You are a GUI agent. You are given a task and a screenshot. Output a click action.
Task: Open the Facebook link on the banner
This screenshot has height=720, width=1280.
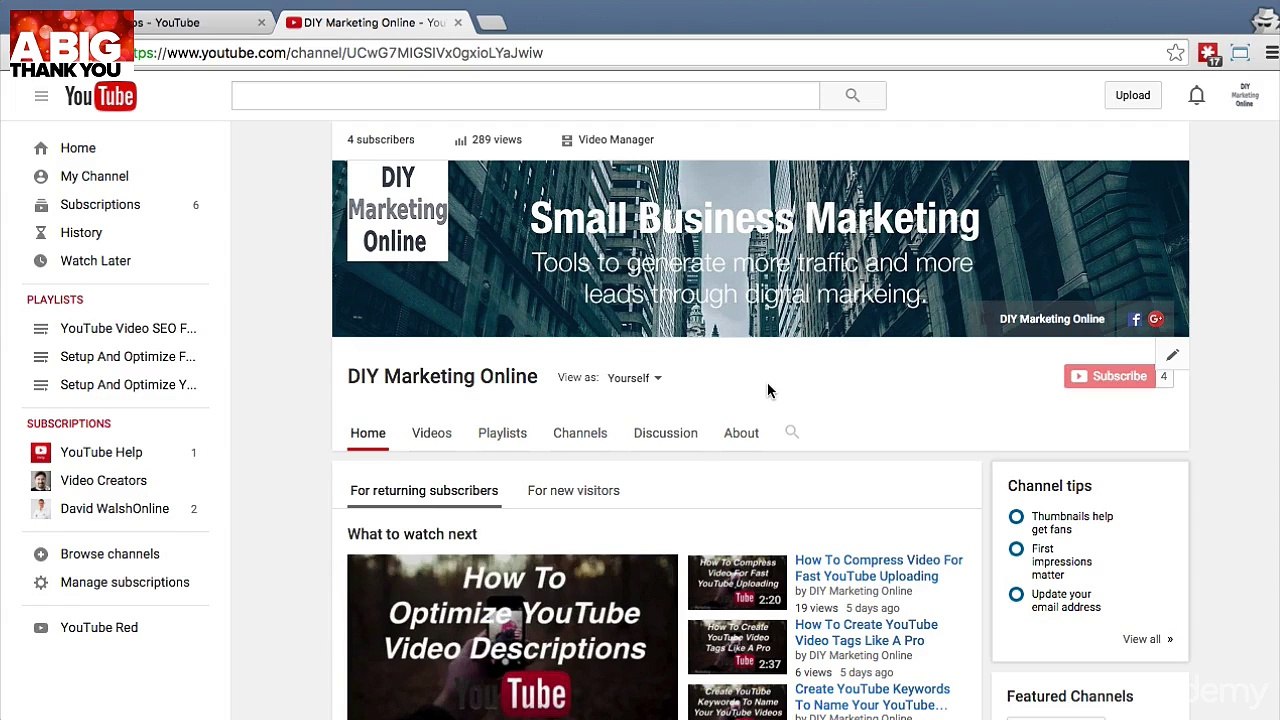point(1135,319)
